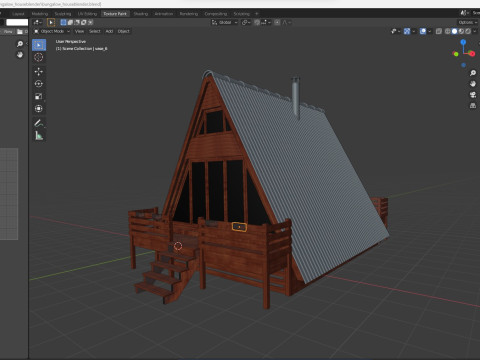Switch to Shading workspace tab

tap(140, 14)
